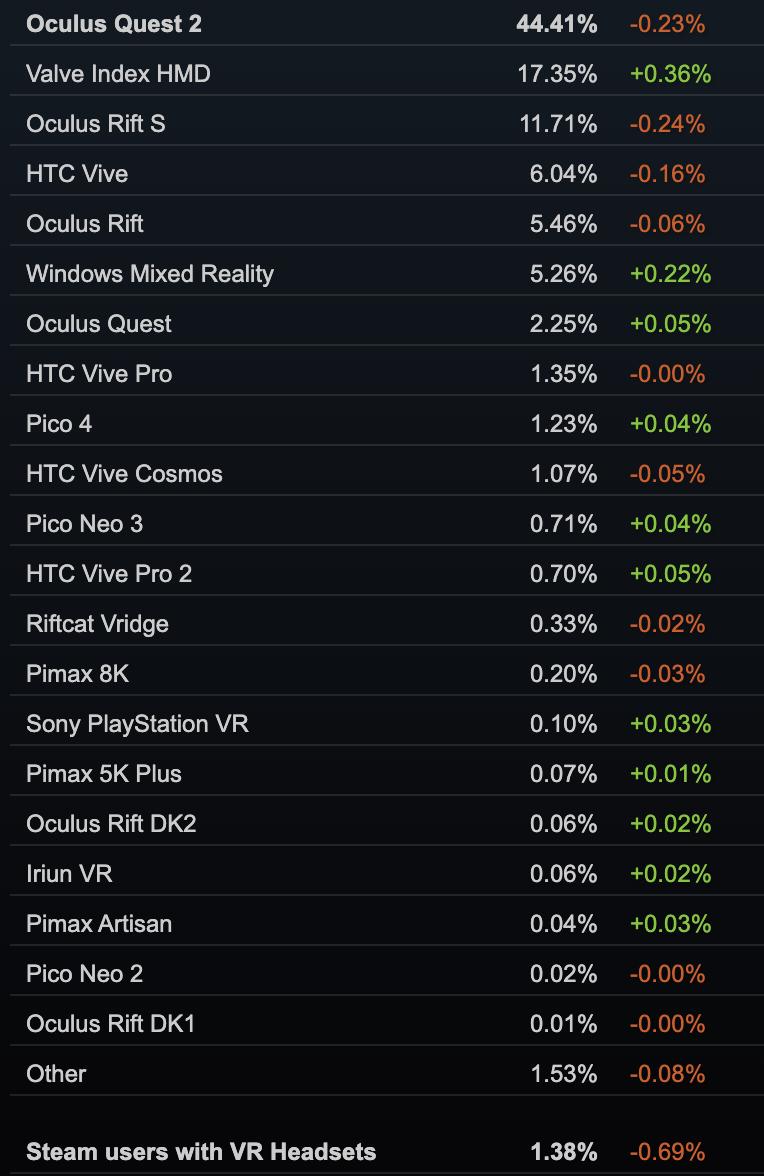Select the Other category row
Image resolution: width=764 pixels, height=1176 pixels.
[x=56, y=1074]
